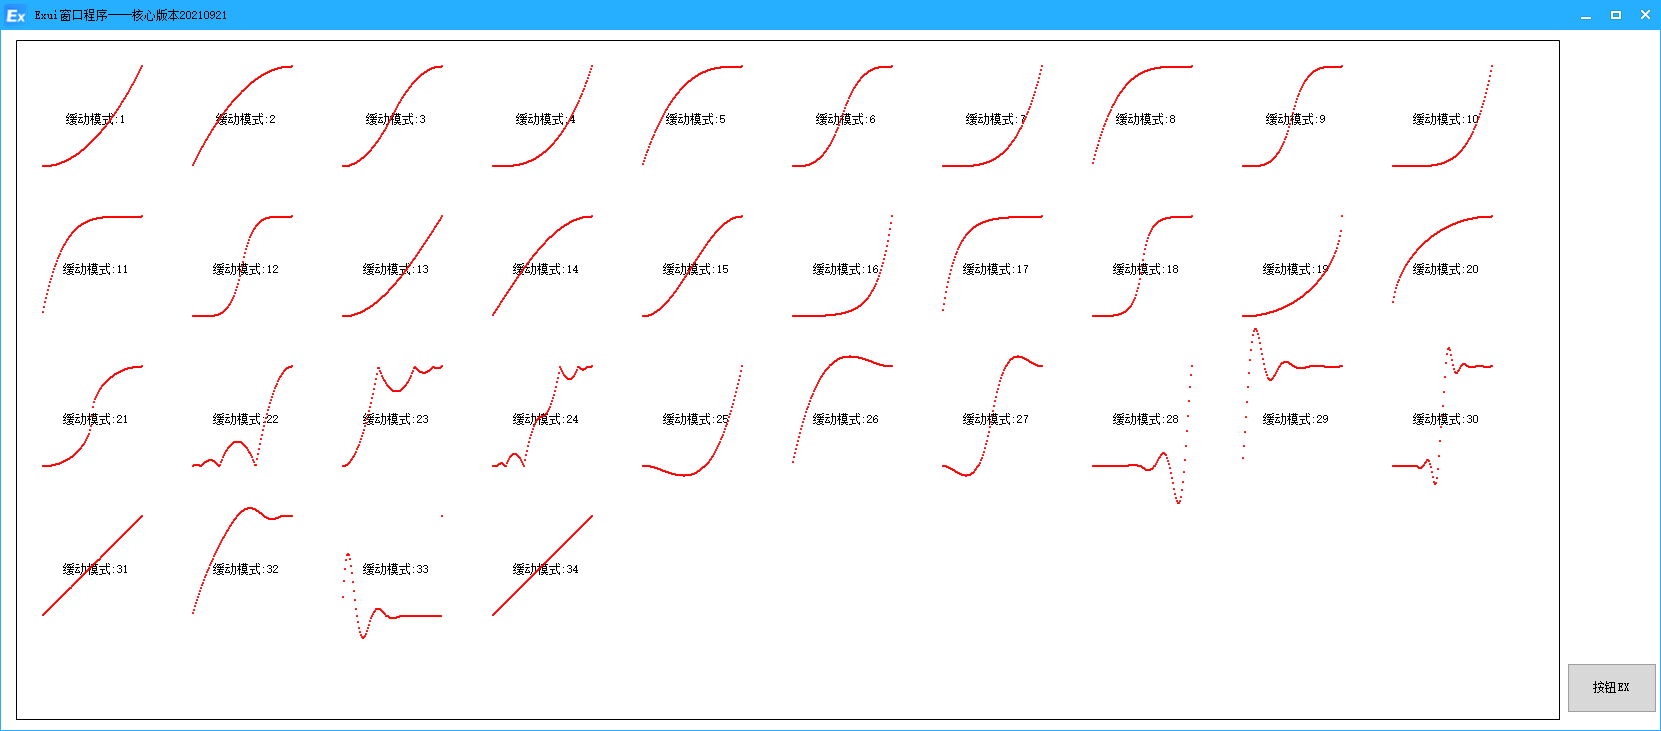This screenshot has height=731, width=1661.
Task: Choose the 缓动模式:12 easing label
Action: pyautogui.click(x=246, y=269)
